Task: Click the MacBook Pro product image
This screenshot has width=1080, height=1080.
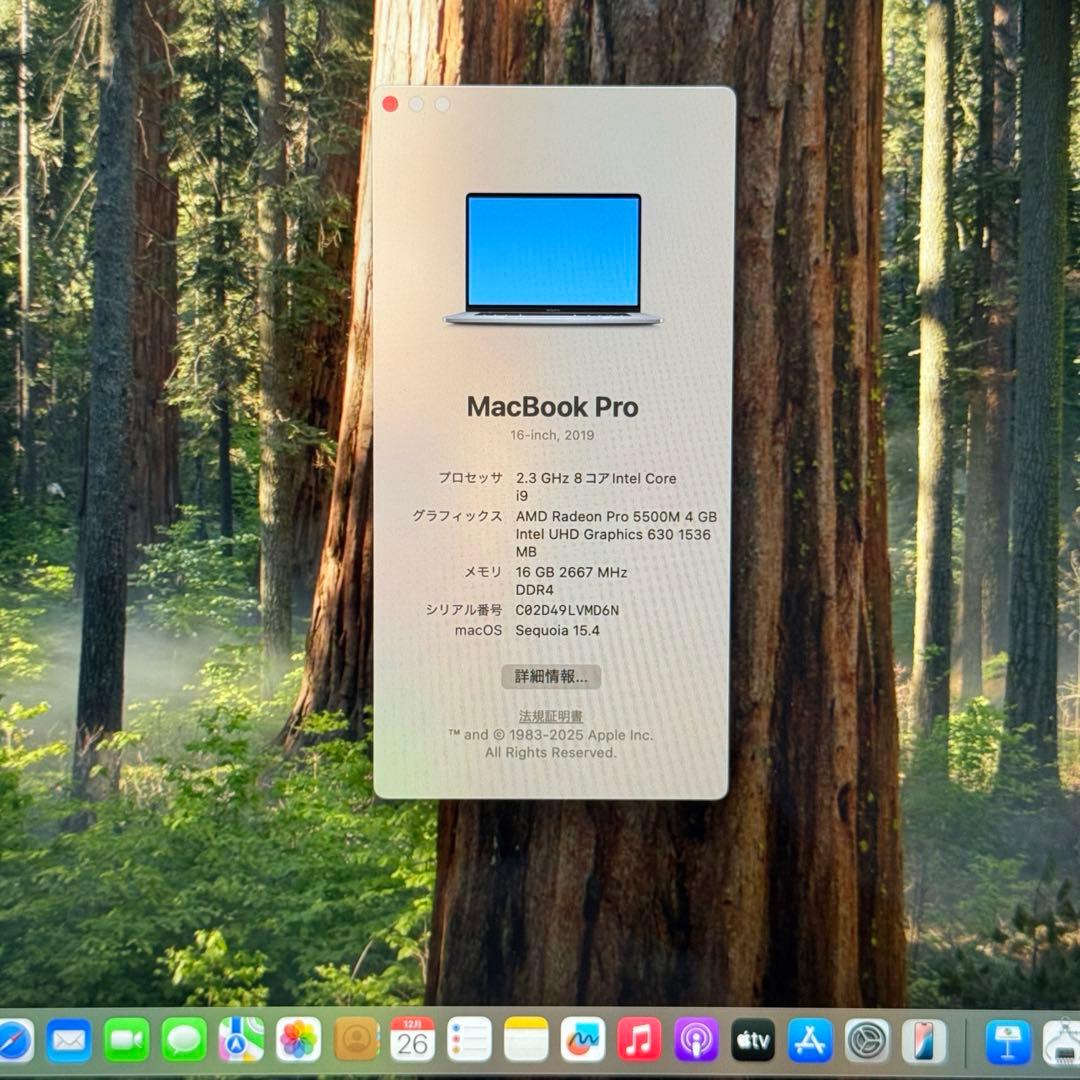Action: (552, 258)
